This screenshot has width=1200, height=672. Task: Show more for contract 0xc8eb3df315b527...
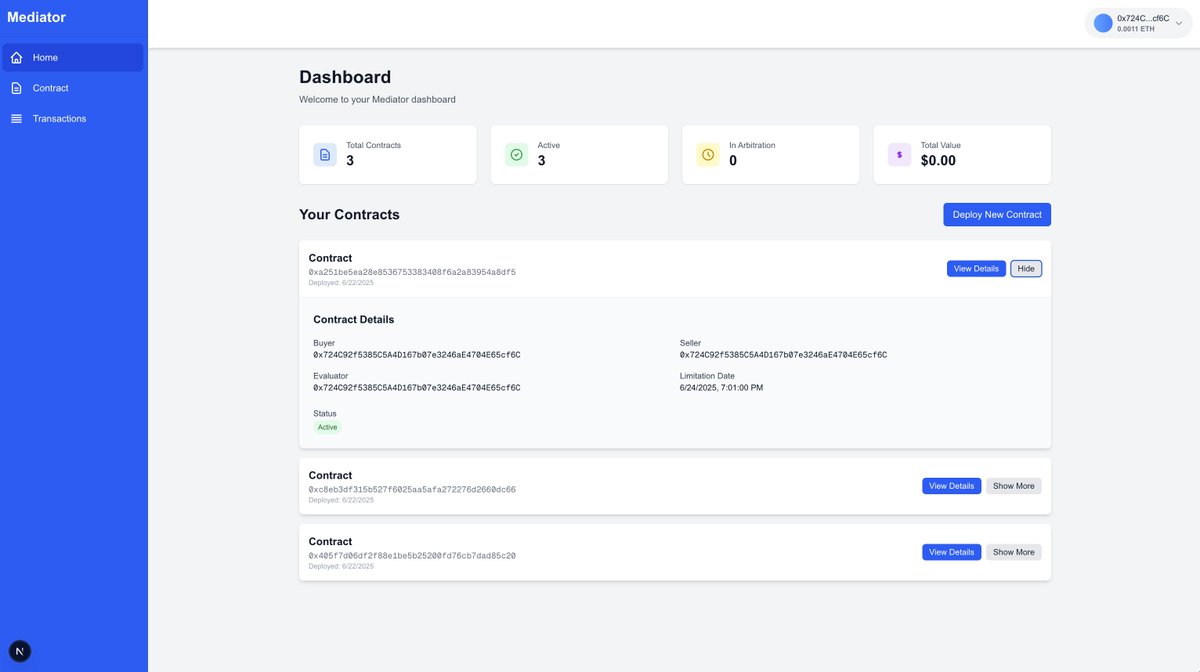click(x=1014, y=485)
